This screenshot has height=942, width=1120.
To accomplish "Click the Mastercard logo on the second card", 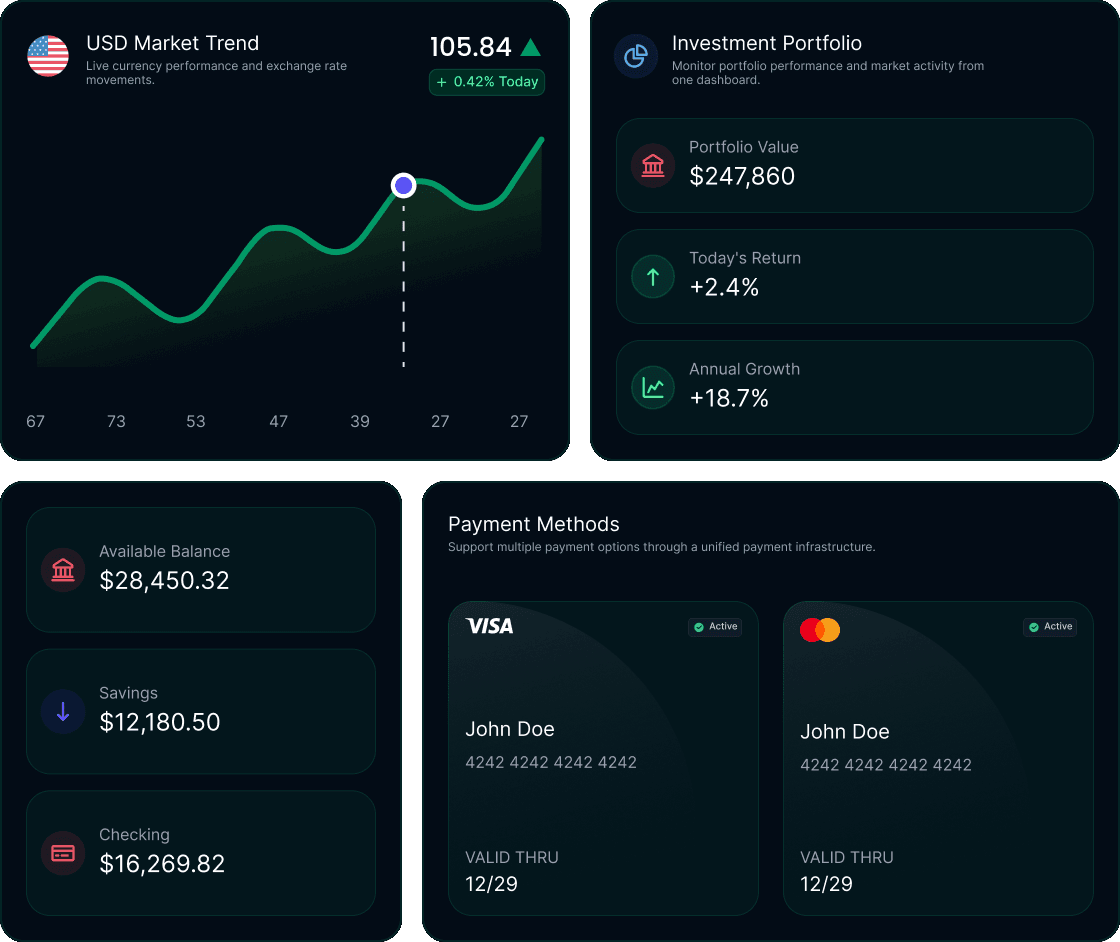I will 820,630.
